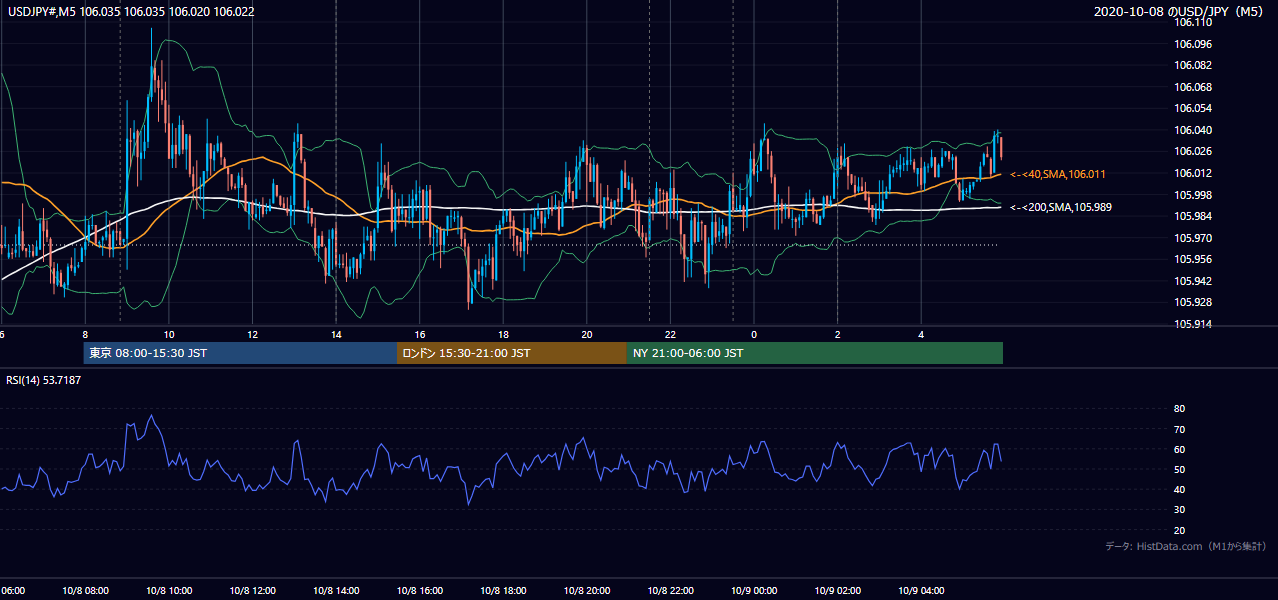The width and height of the screenshot is (1278, 600).
Task: Click price axis label 105.928
Action: (x=1194, y=302)
